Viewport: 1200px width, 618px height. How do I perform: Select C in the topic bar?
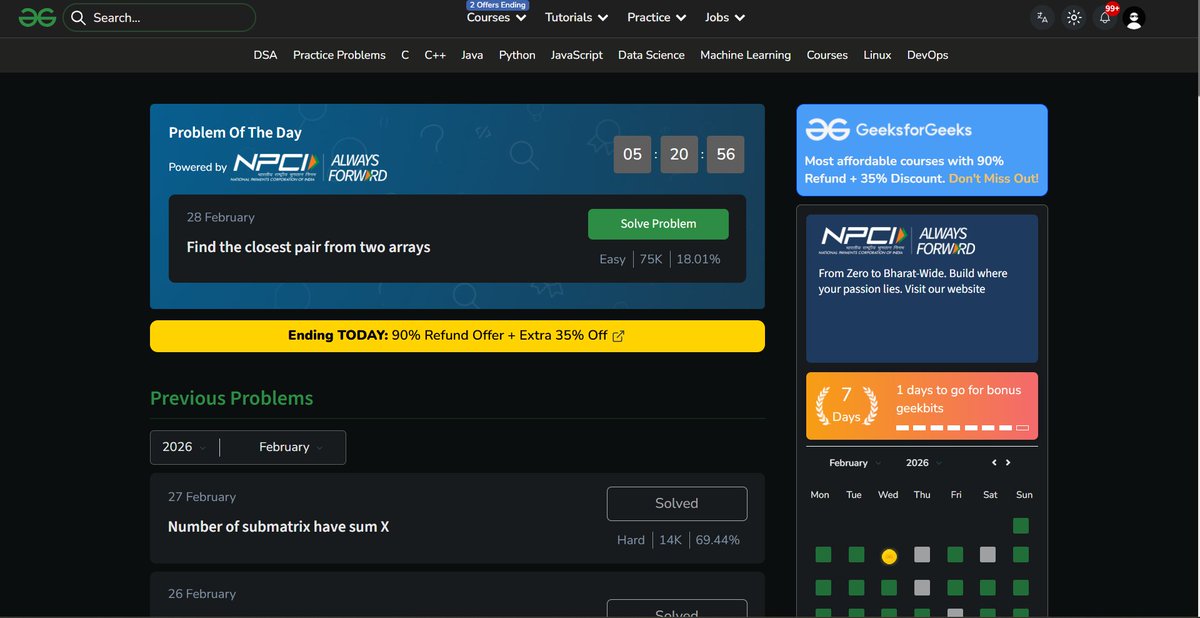[x=405, y=55]
